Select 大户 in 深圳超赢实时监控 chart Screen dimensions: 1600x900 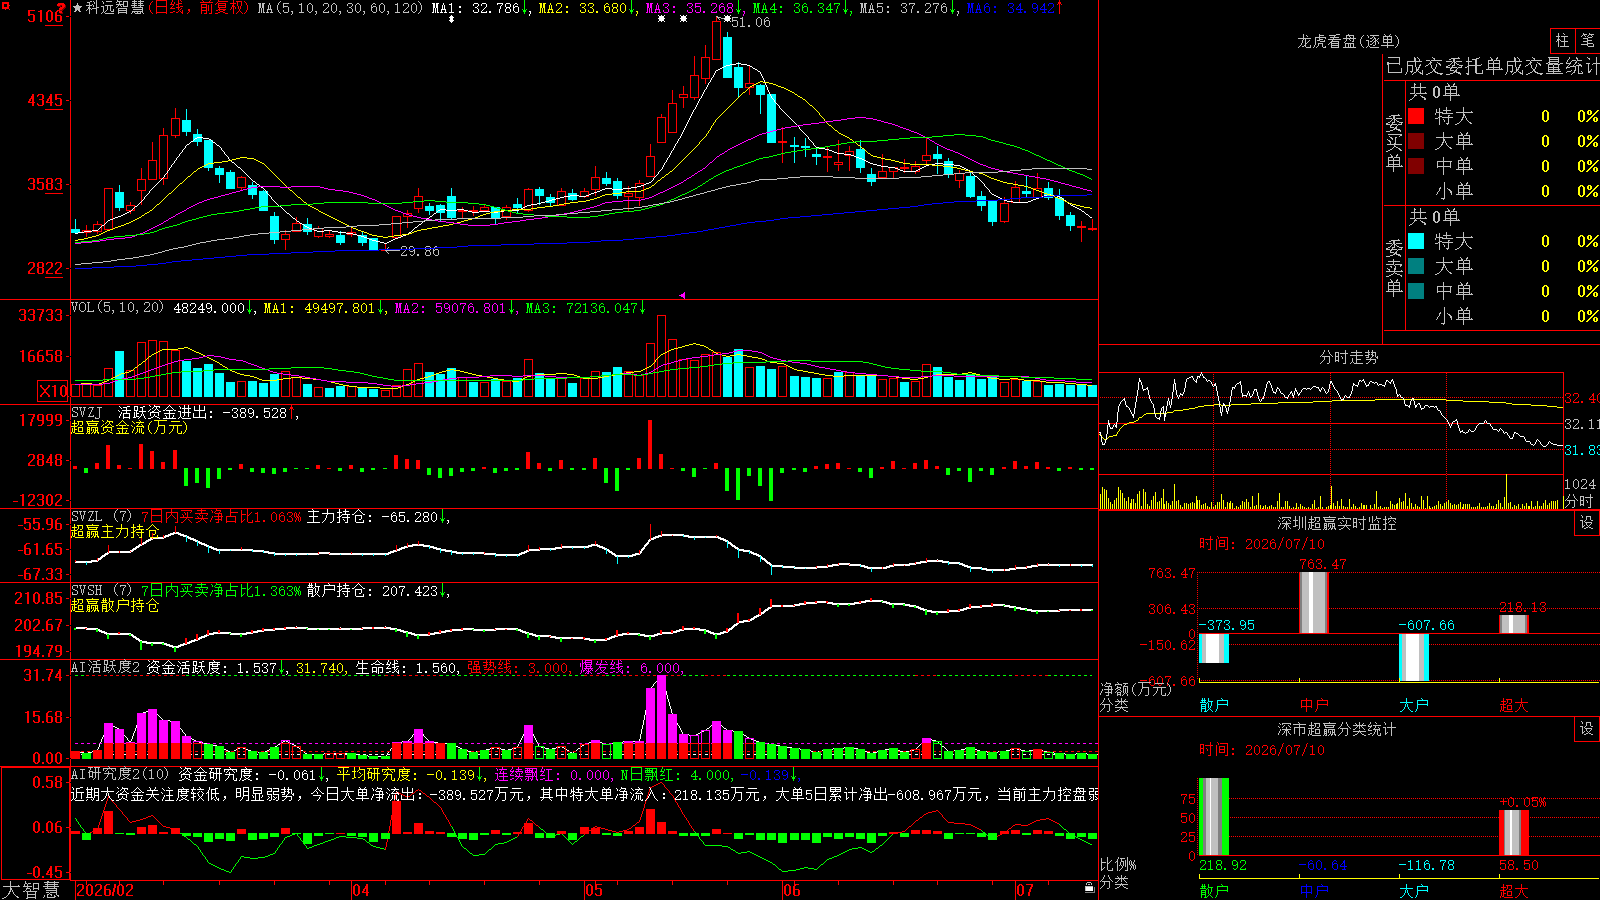(x=1414, y=705)
